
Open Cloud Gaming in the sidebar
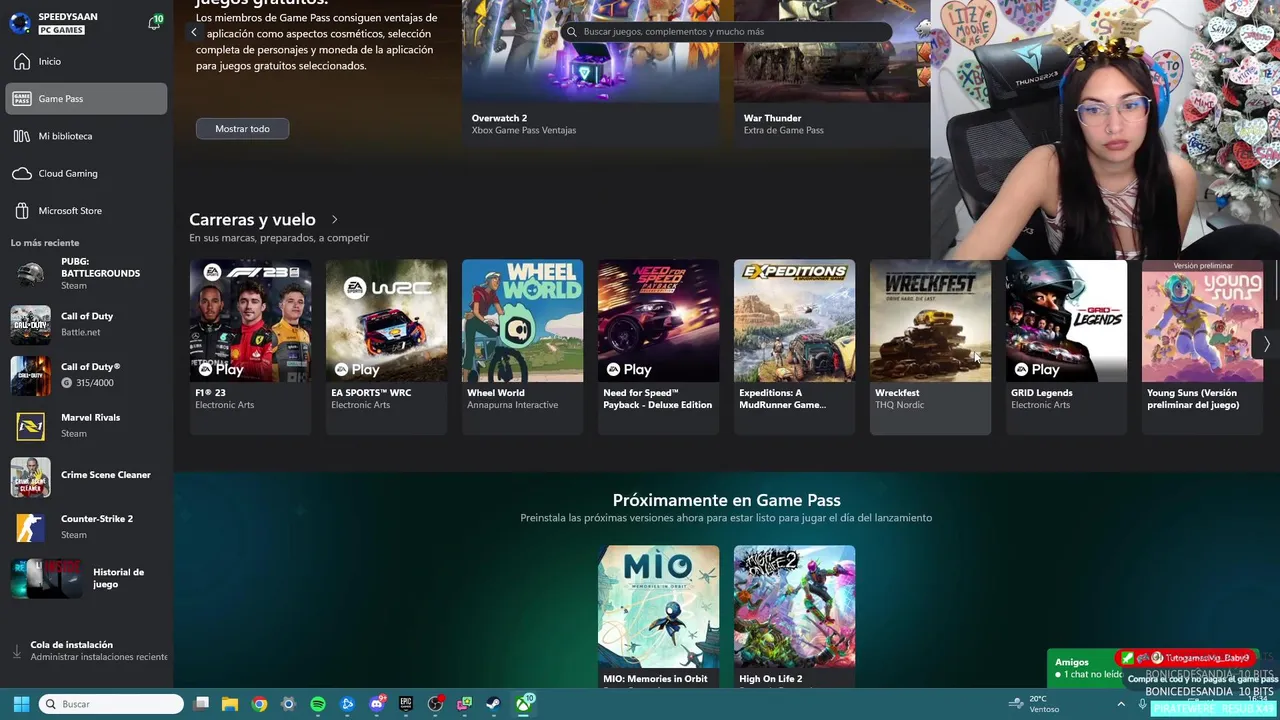click(88, 173)
